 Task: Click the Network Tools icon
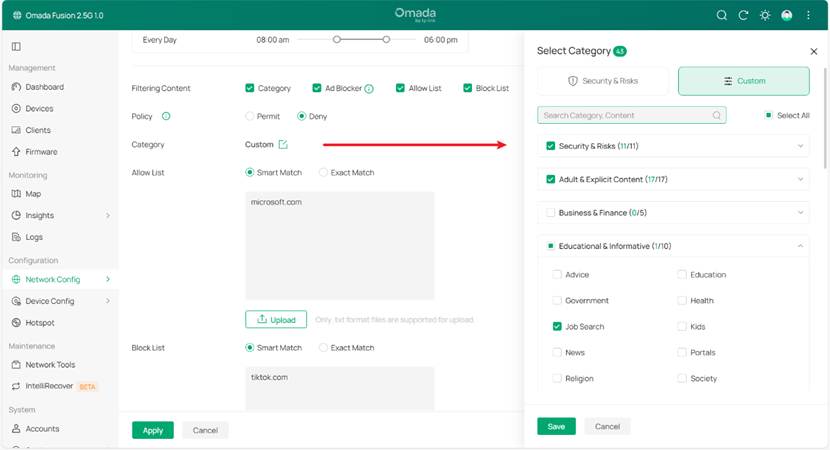pyautogui.click(x=16, y=365)
